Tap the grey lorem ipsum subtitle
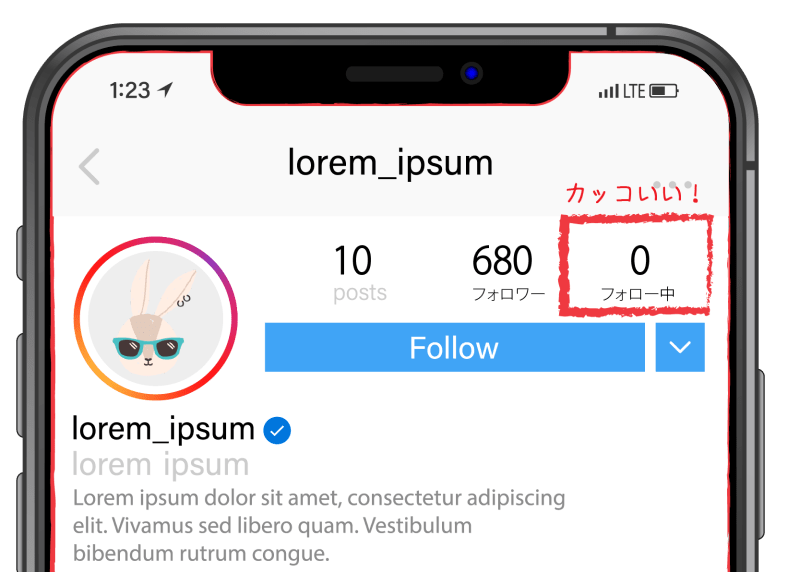Image resolution: width=800 pixels, height=572 pixels. coord(161,464)
